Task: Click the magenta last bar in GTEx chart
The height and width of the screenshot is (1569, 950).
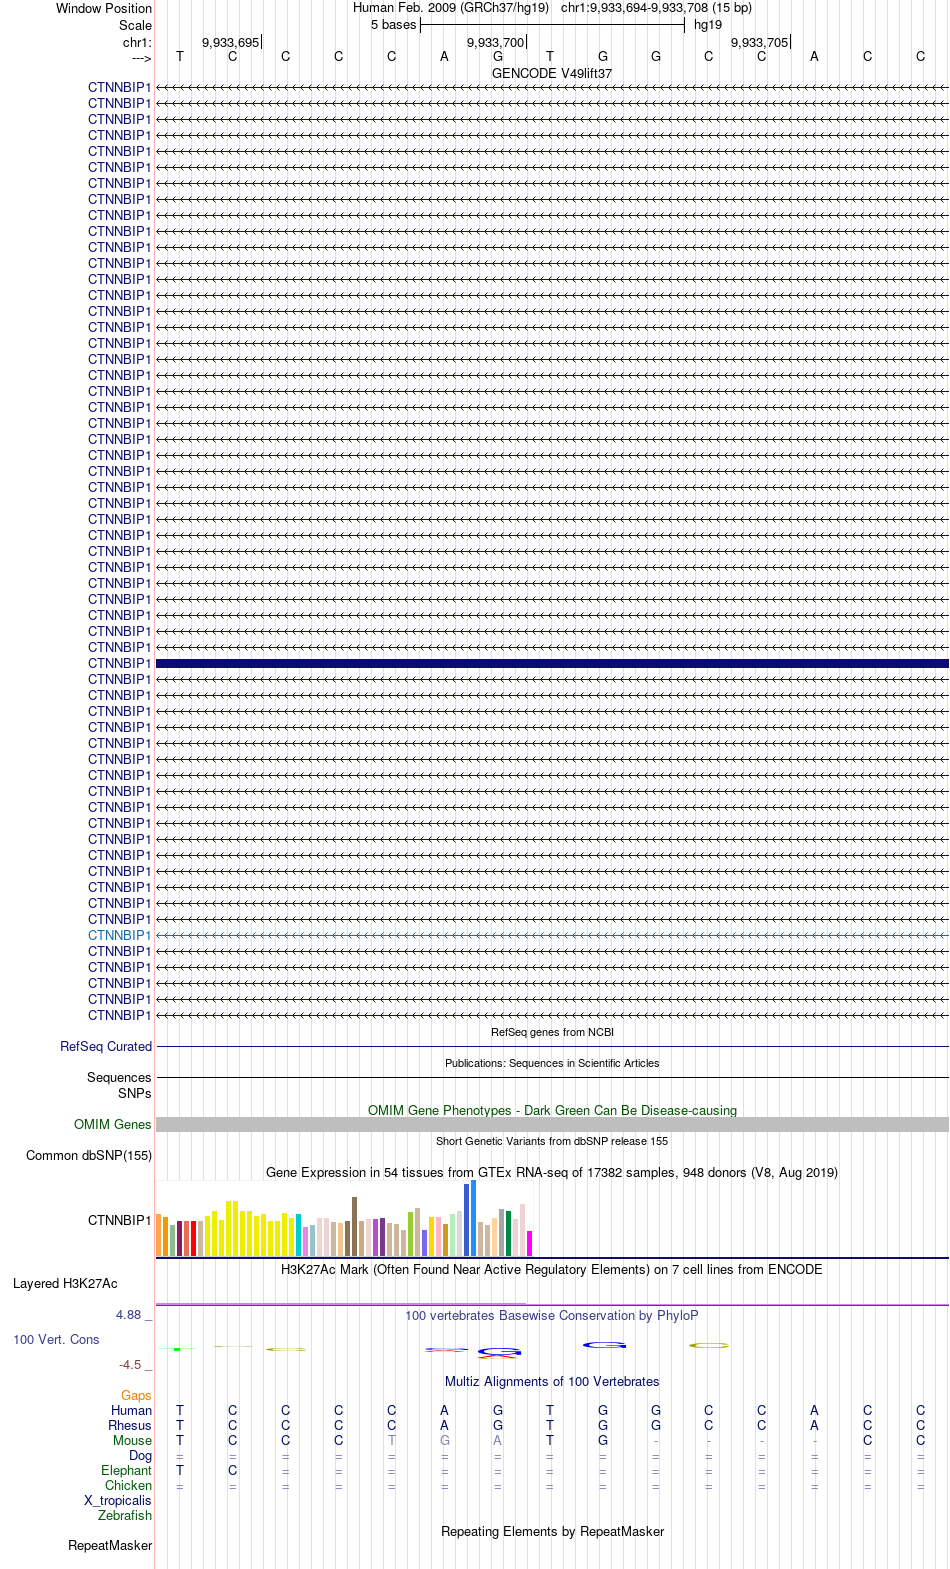Action: click(529, 1243)
